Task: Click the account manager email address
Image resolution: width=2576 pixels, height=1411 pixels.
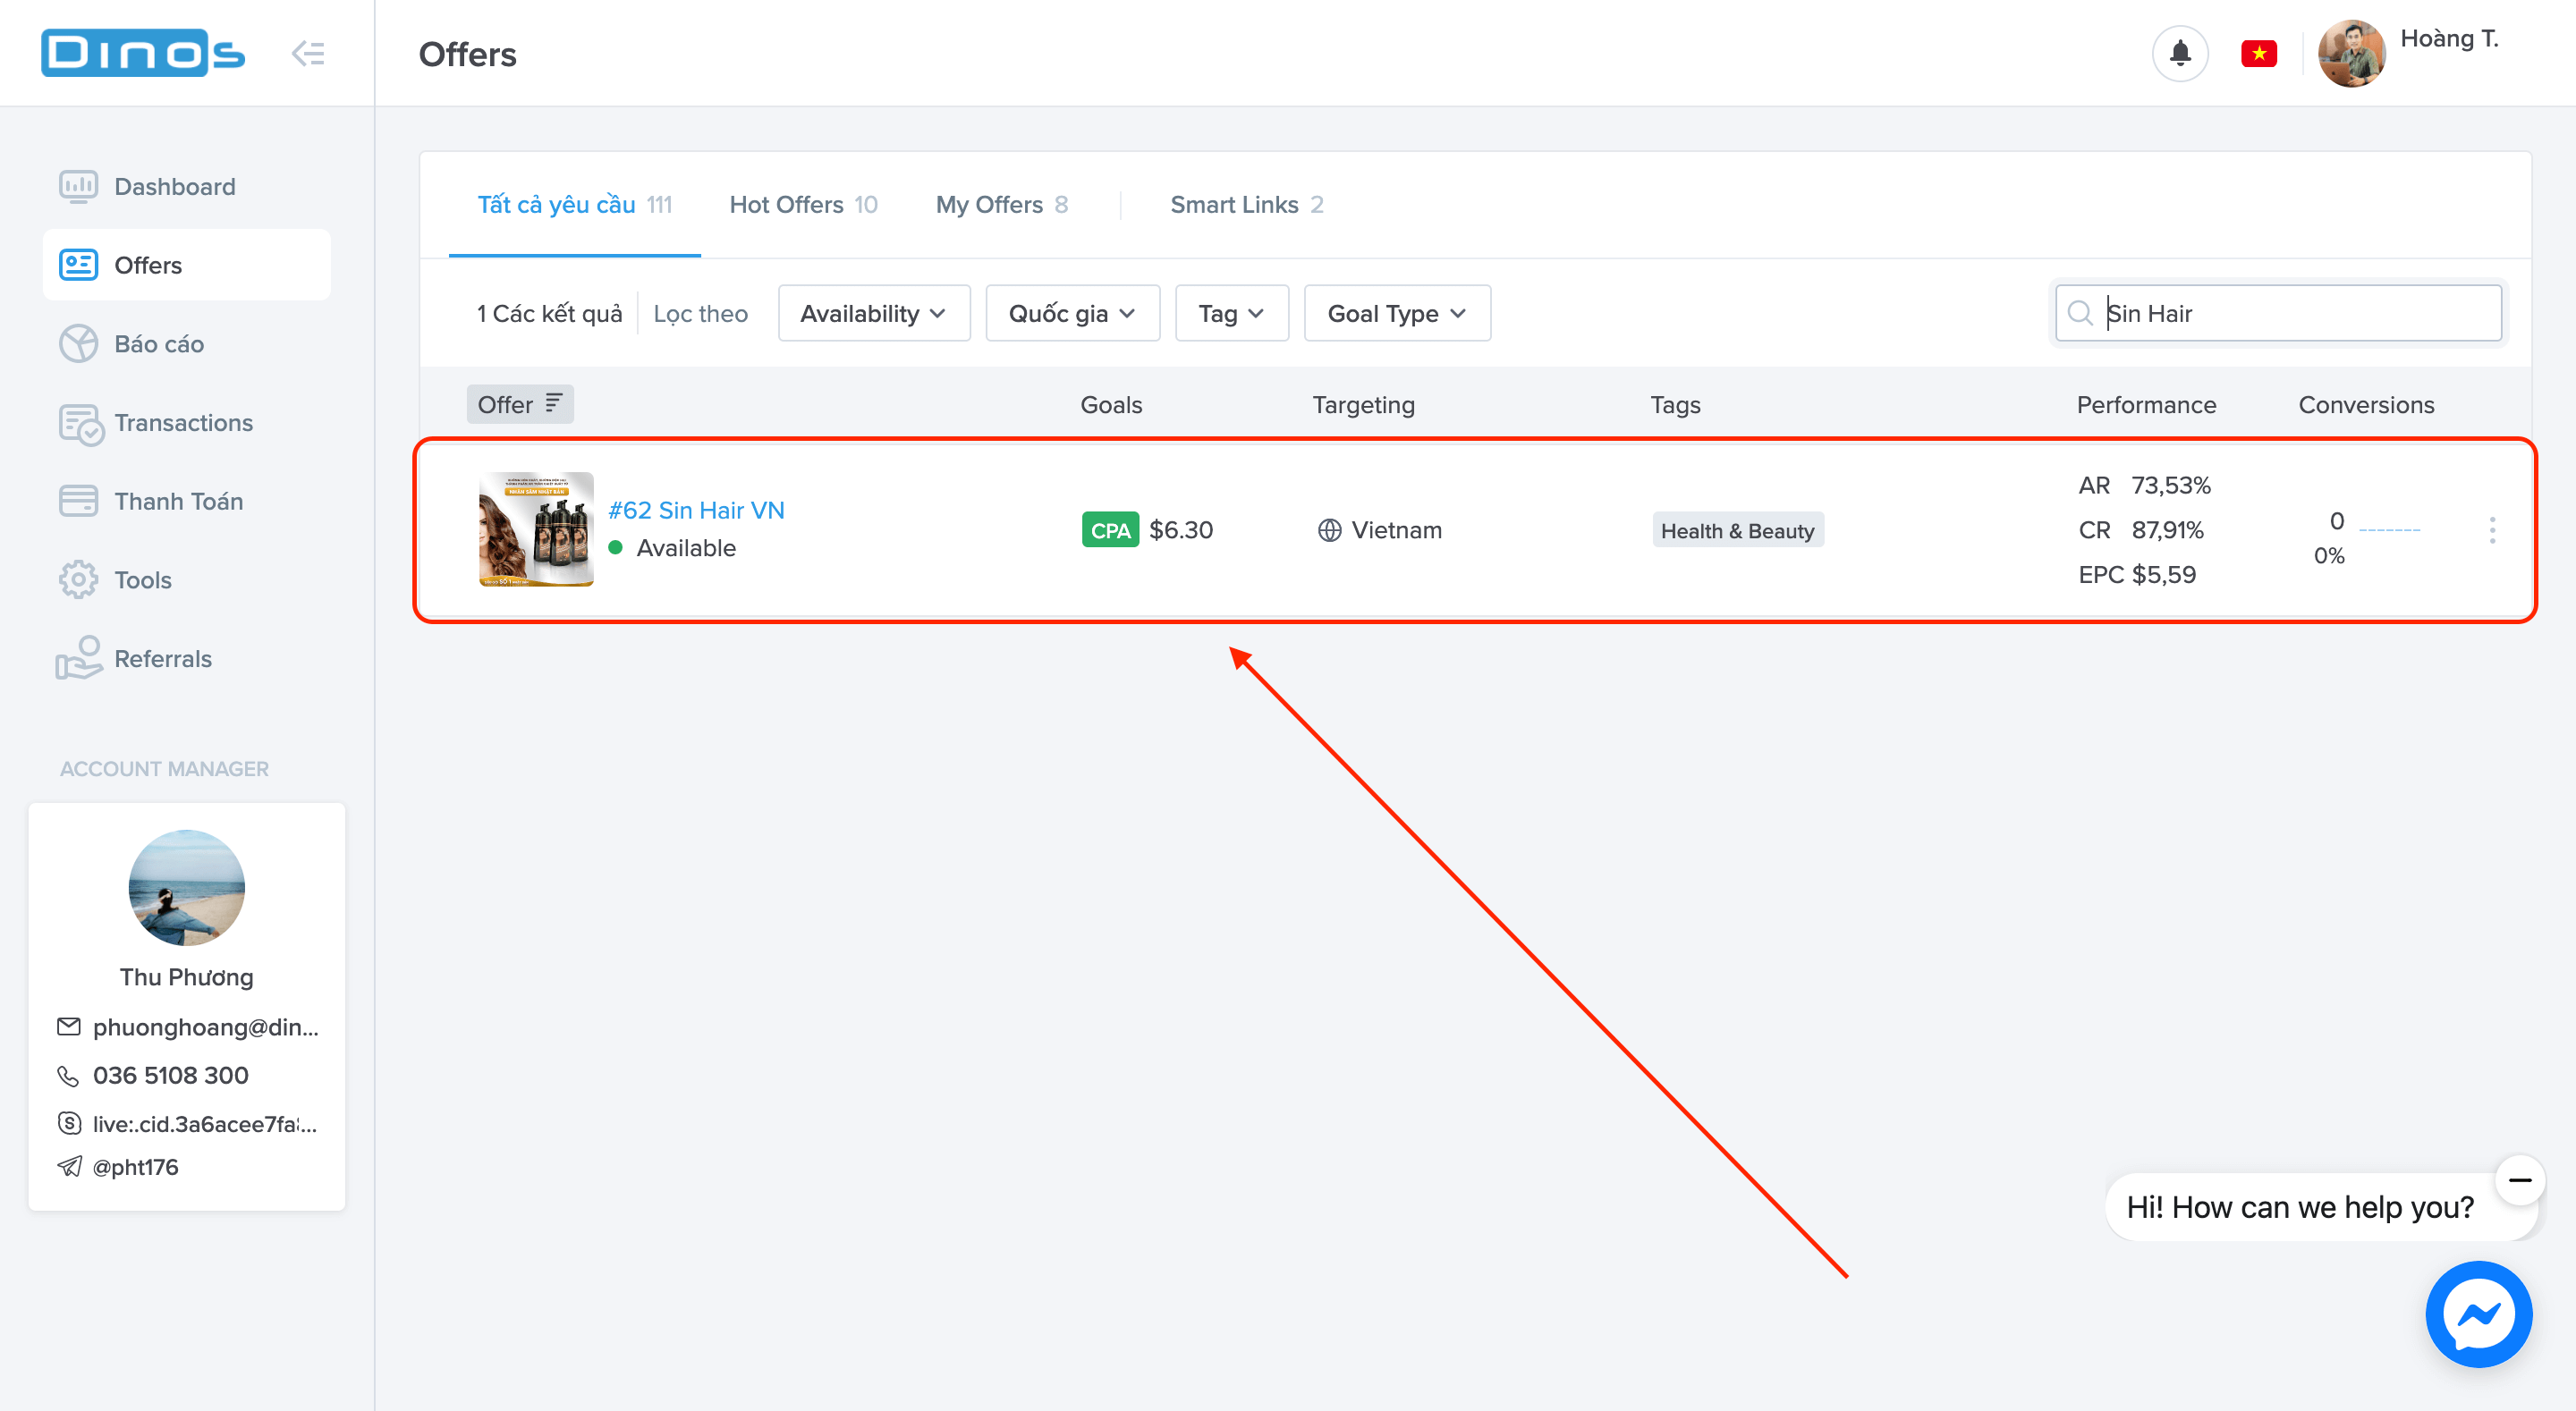Action: point(205,1027)
